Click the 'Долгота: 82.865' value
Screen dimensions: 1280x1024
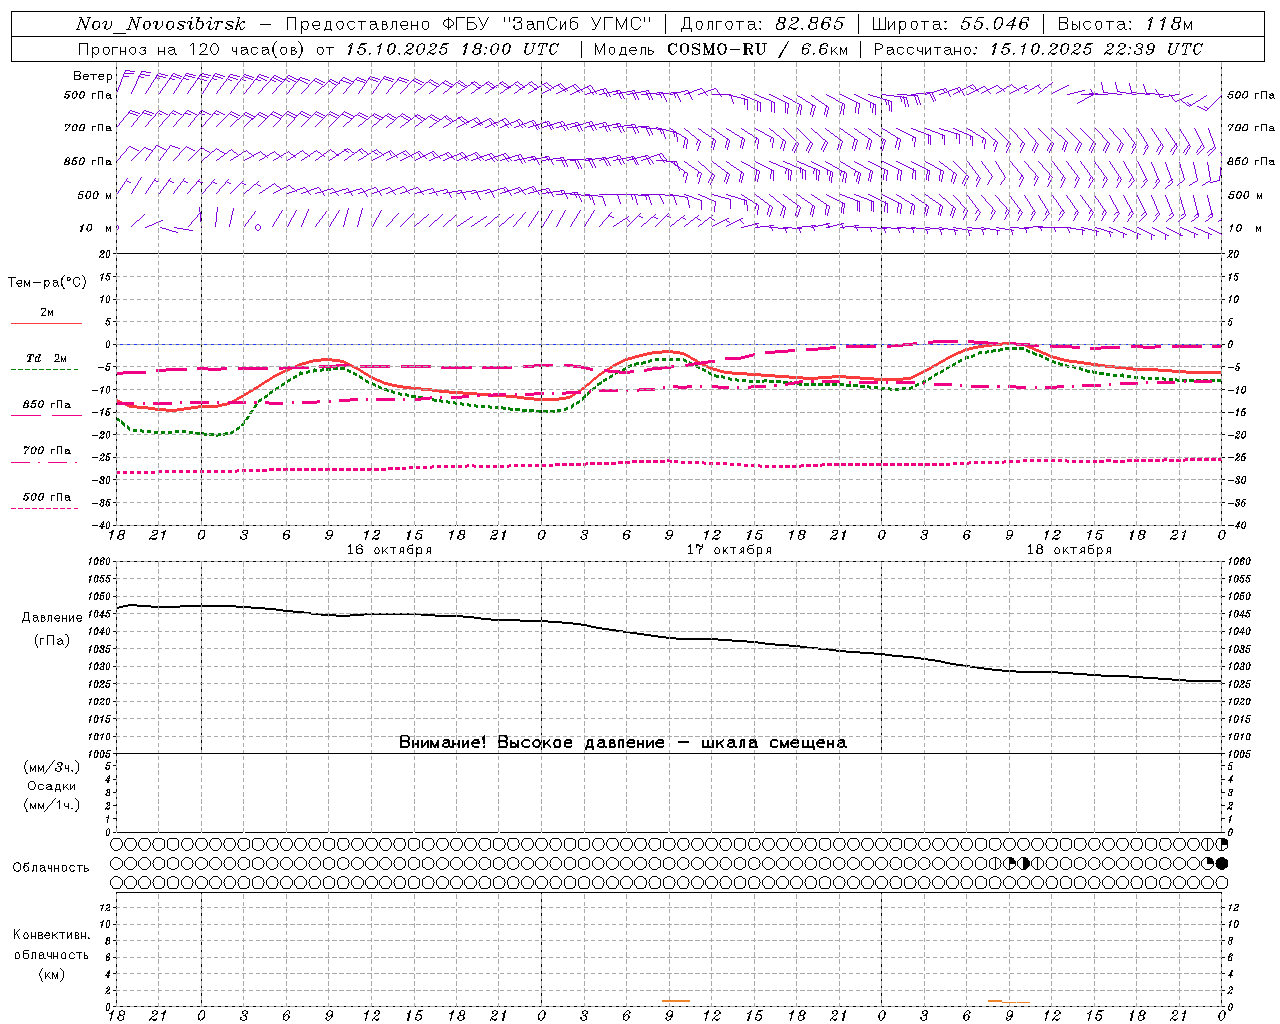762,24
